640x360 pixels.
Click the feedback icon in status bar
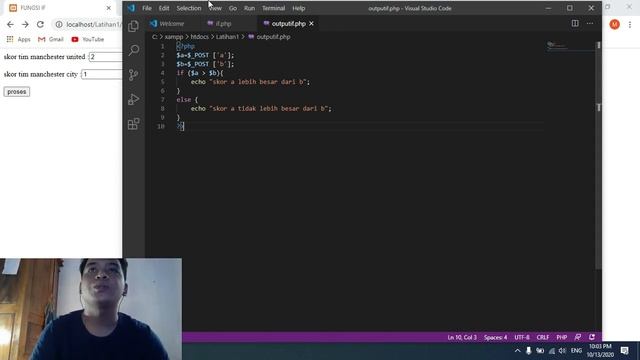click(578, 337)
